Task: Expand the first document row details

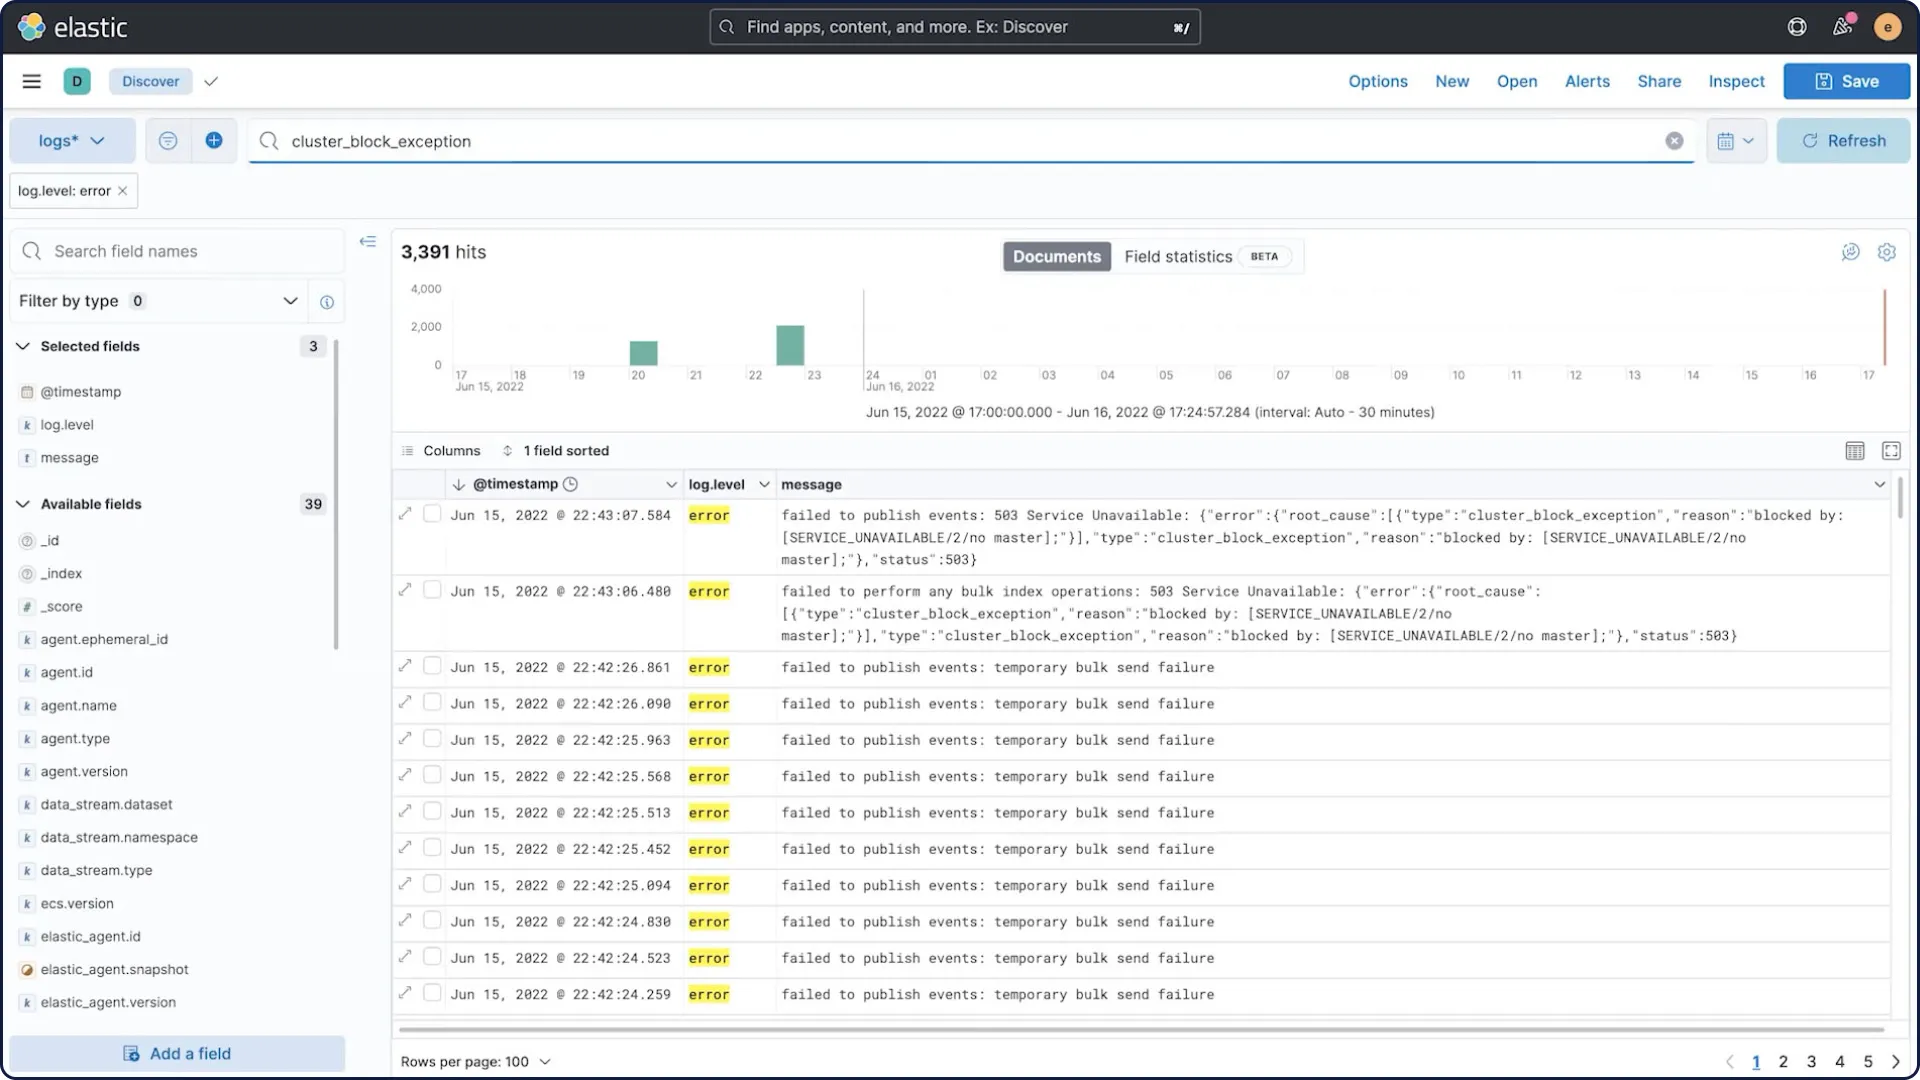Action: pos(405,514)
